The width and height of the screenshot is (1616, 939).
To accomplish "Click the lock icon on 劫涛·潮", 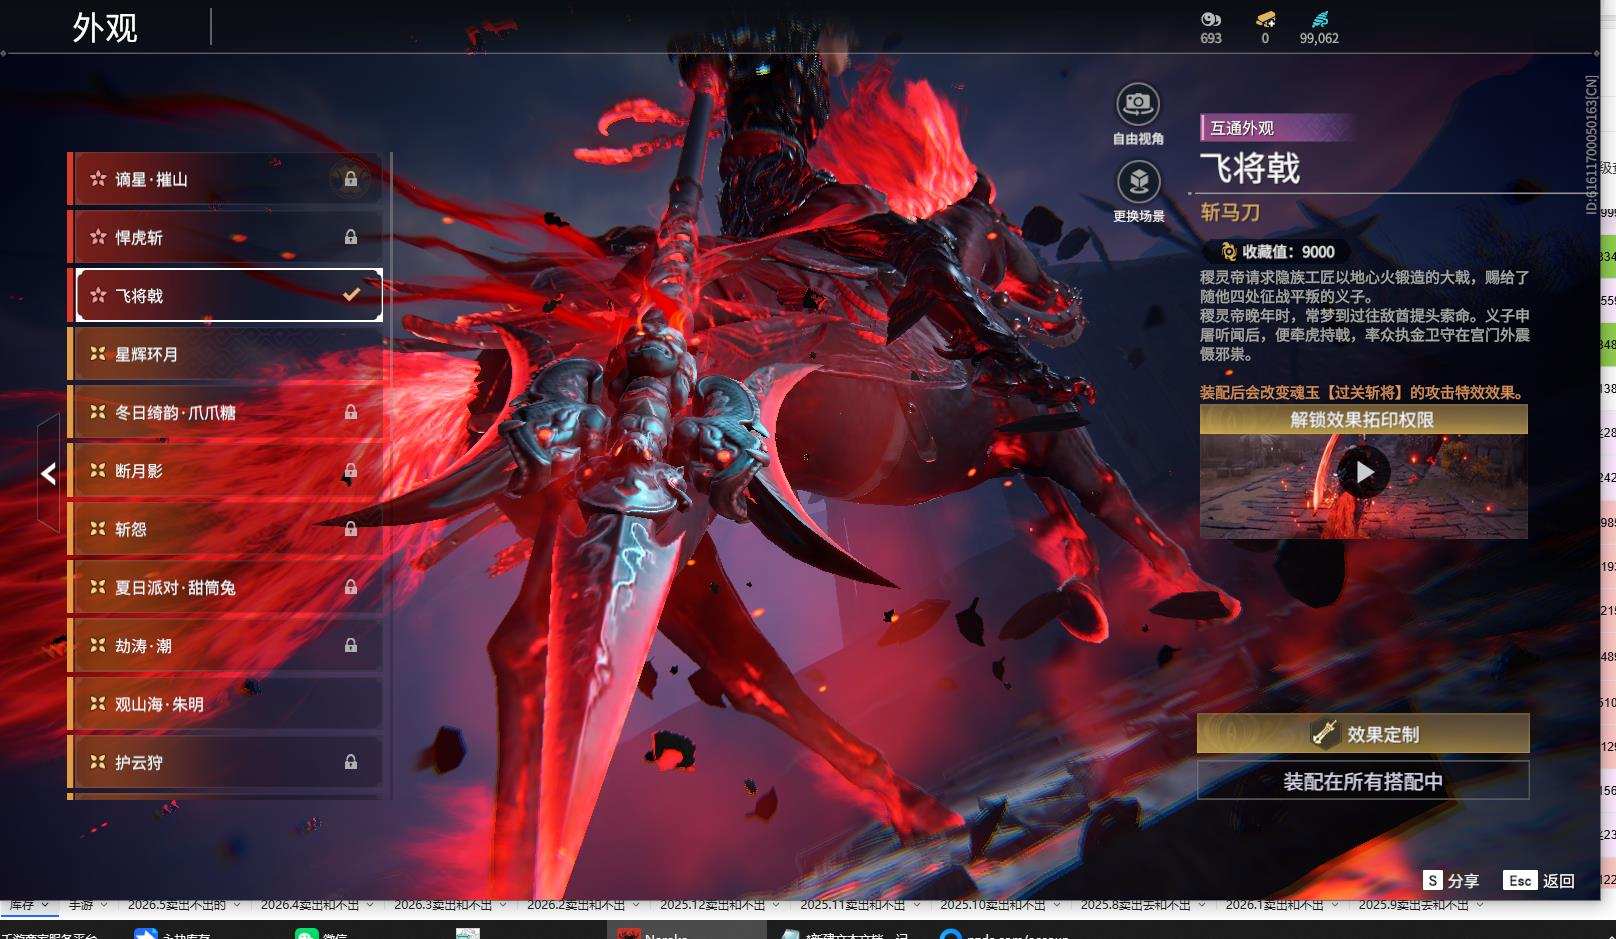I will click(351, 646).
